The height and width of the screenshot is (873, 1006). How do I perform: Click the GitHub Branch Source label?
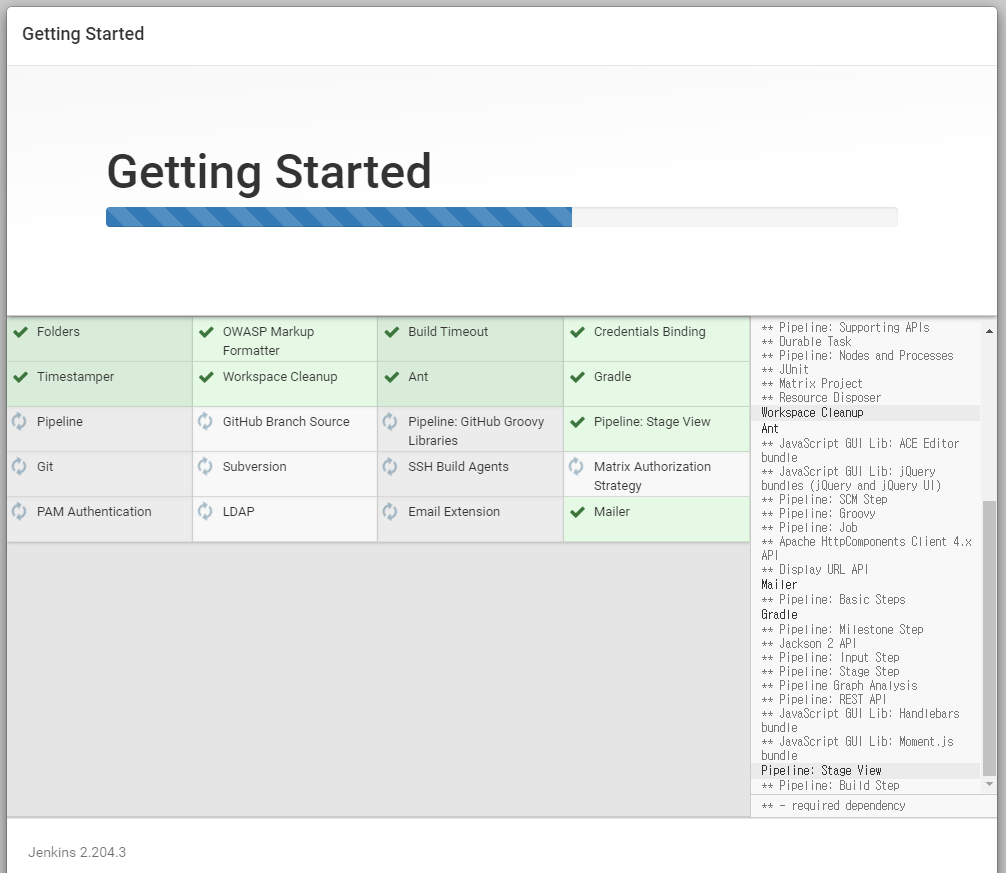click(x=286, y=421)
